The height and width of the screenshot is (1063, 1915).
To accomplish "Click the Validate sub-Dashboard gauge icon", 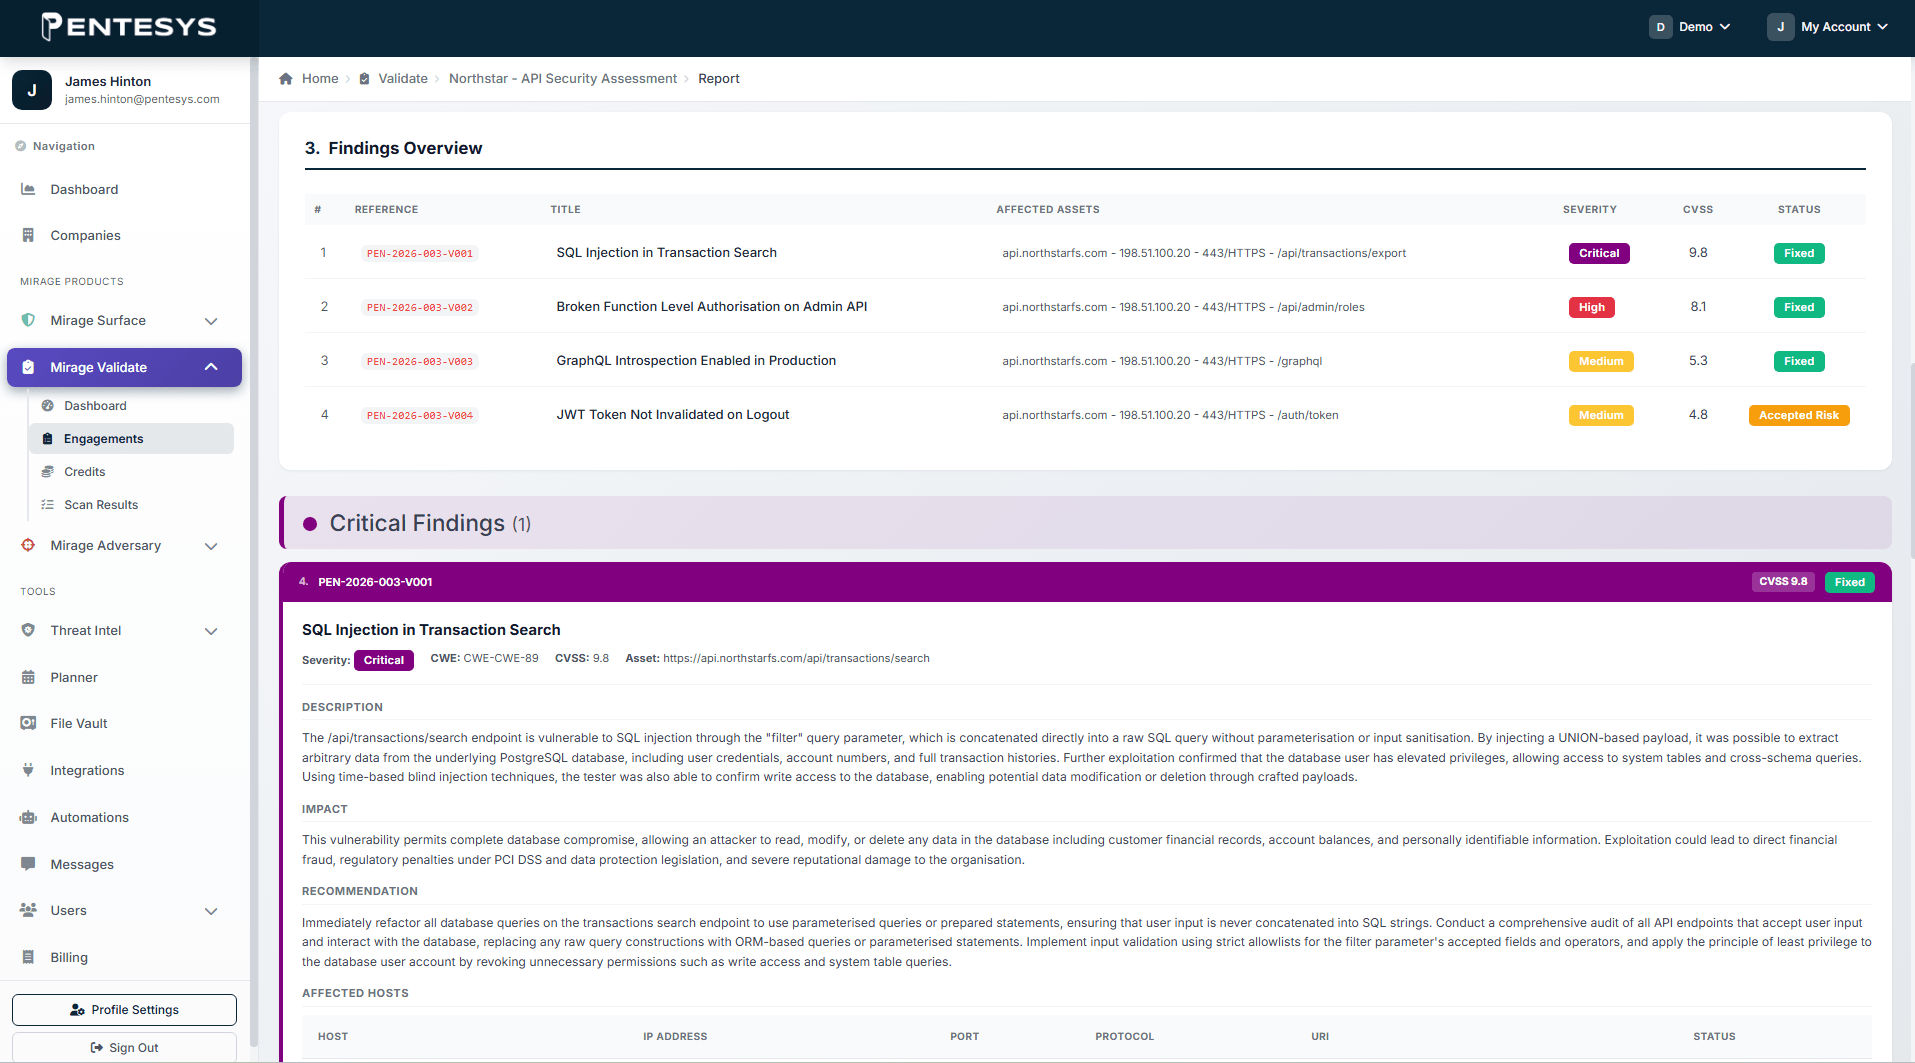I will tap(47, 406).
